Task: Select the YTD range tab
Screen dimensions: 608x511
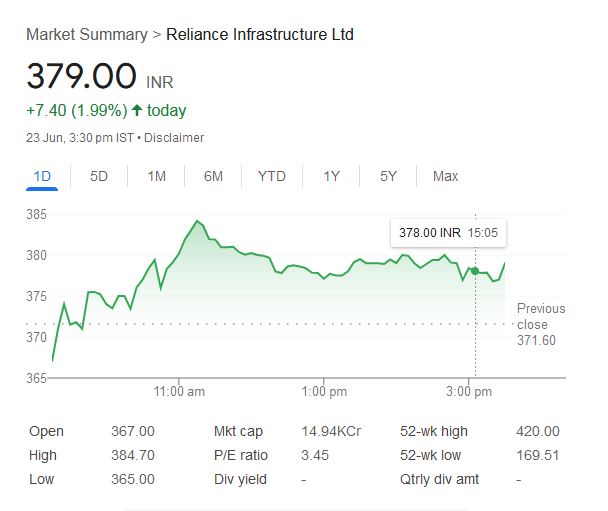Action: (271, 176)
